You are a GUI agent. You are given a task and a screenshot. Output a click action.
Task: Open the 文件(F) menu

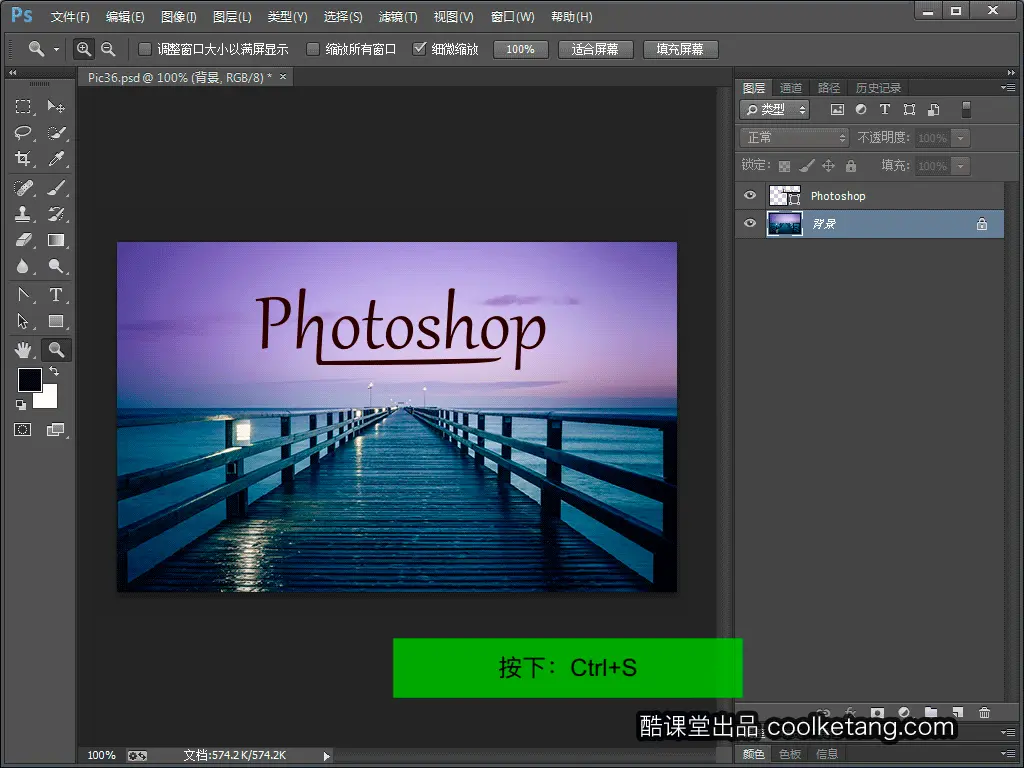[x=70, y=17]
